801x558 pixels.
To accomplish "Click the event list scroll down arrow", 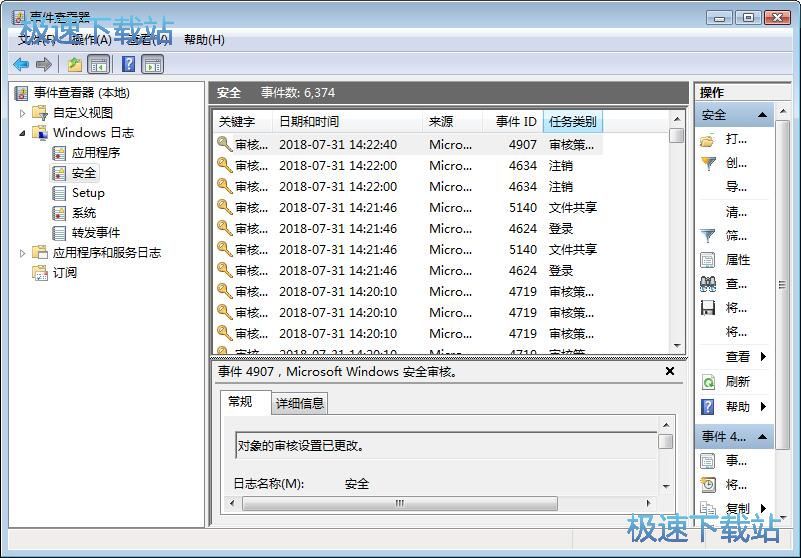I will [x=677, y=346].
